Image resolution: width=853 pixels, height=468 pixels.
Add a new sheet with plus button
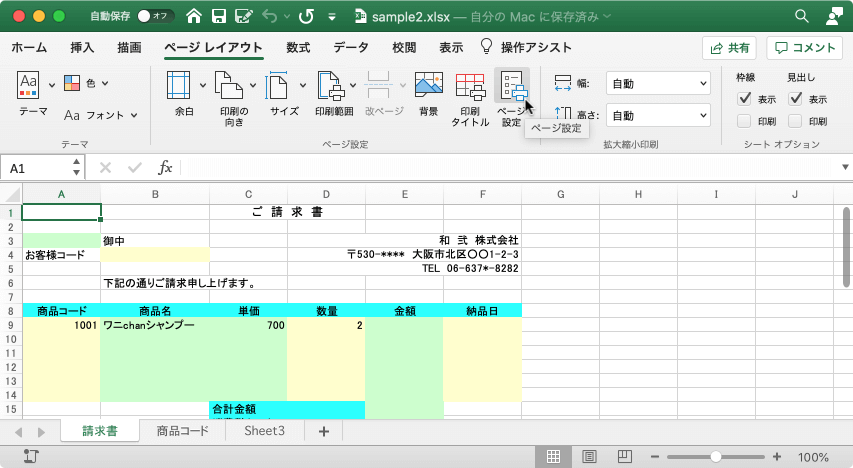pyautogui.click(x=324, y=432)
